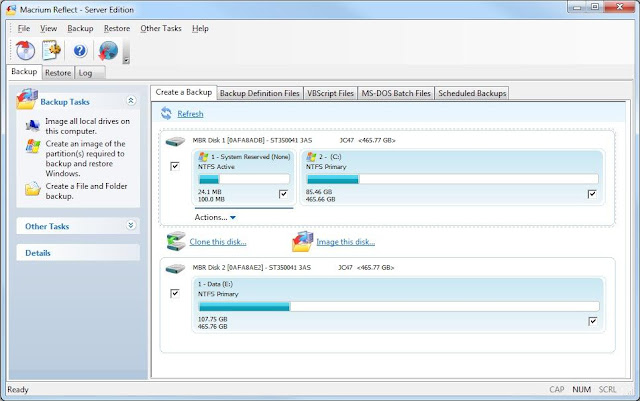Image resolution: width=640 pixels, height=401 pixels.
Task: Select the Backup main tab
Action: (24, 71)
